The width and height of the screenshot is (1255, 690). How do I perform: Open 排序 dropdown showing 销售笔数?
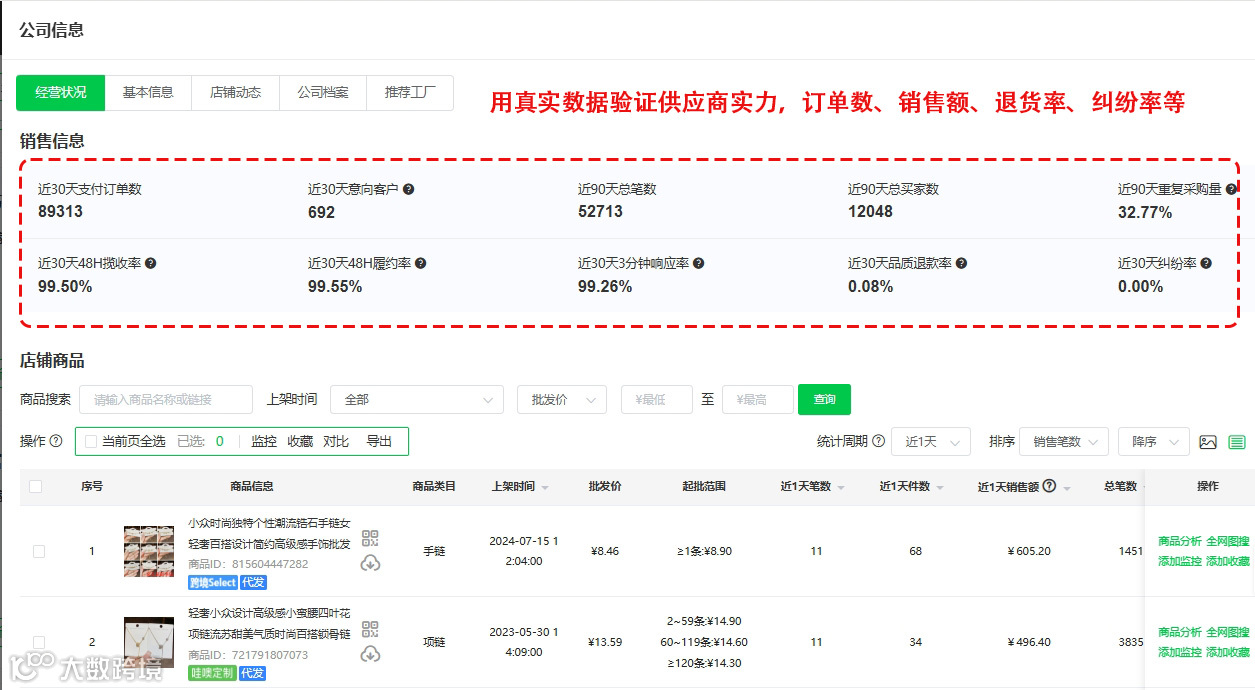tap(1064, 441)
